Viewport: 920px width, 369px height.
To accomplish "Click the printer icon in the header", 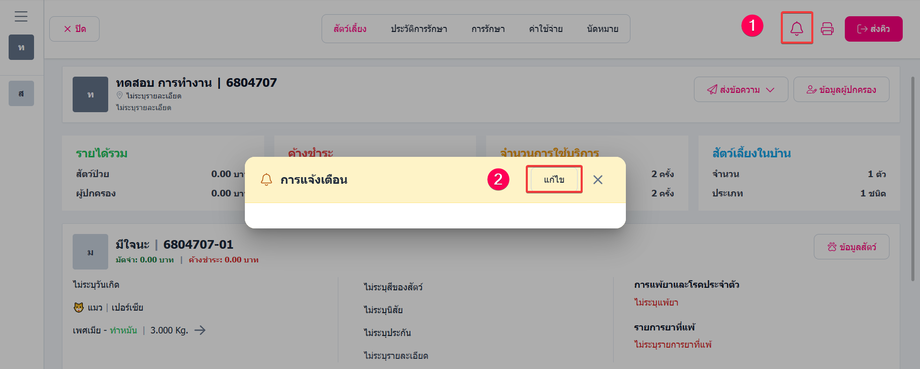I will coord(827,29).
